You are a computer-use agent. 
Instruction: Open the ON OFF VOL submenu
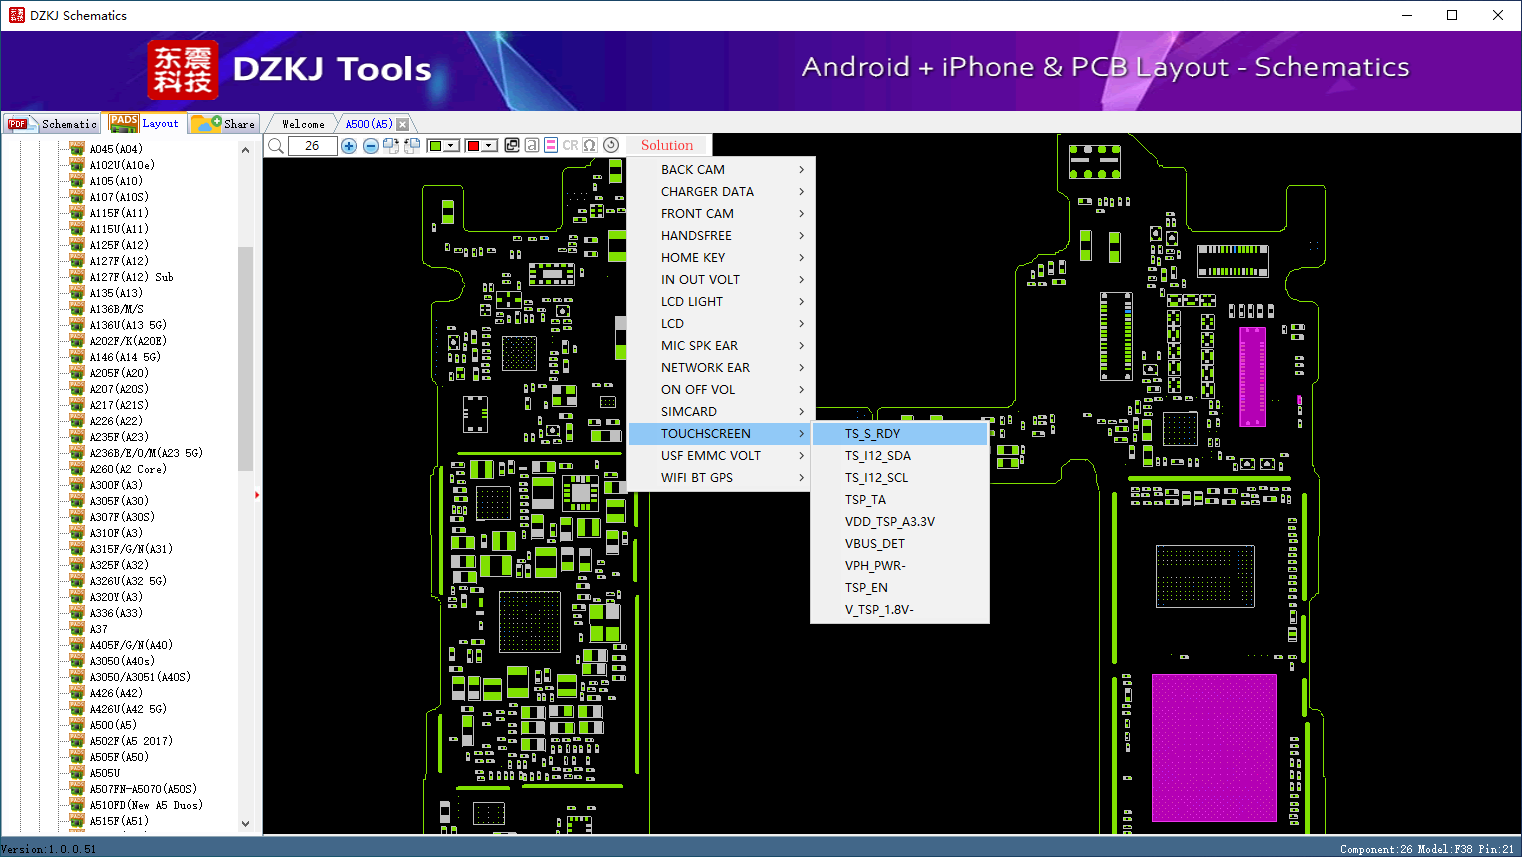coord(721,390)
